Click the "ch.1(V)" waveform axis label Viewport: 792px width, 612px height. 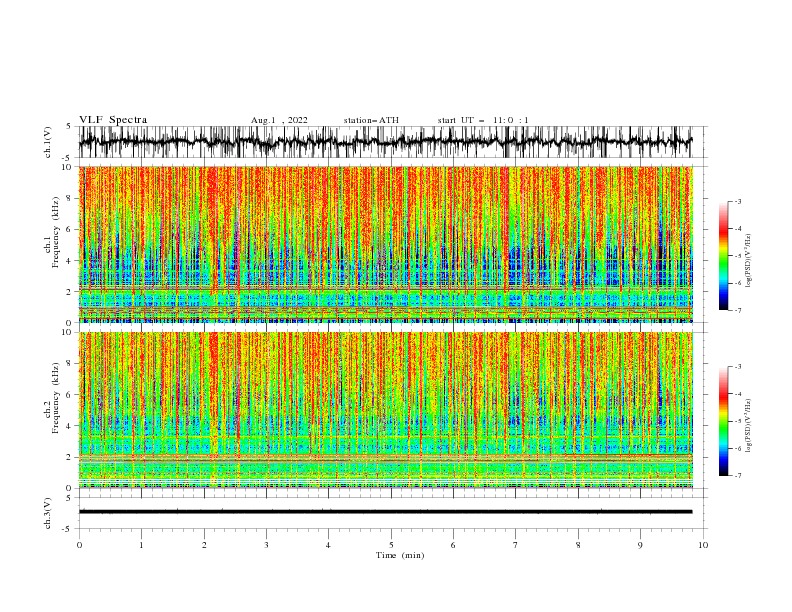pyautogui.click(x=48, y=142)
